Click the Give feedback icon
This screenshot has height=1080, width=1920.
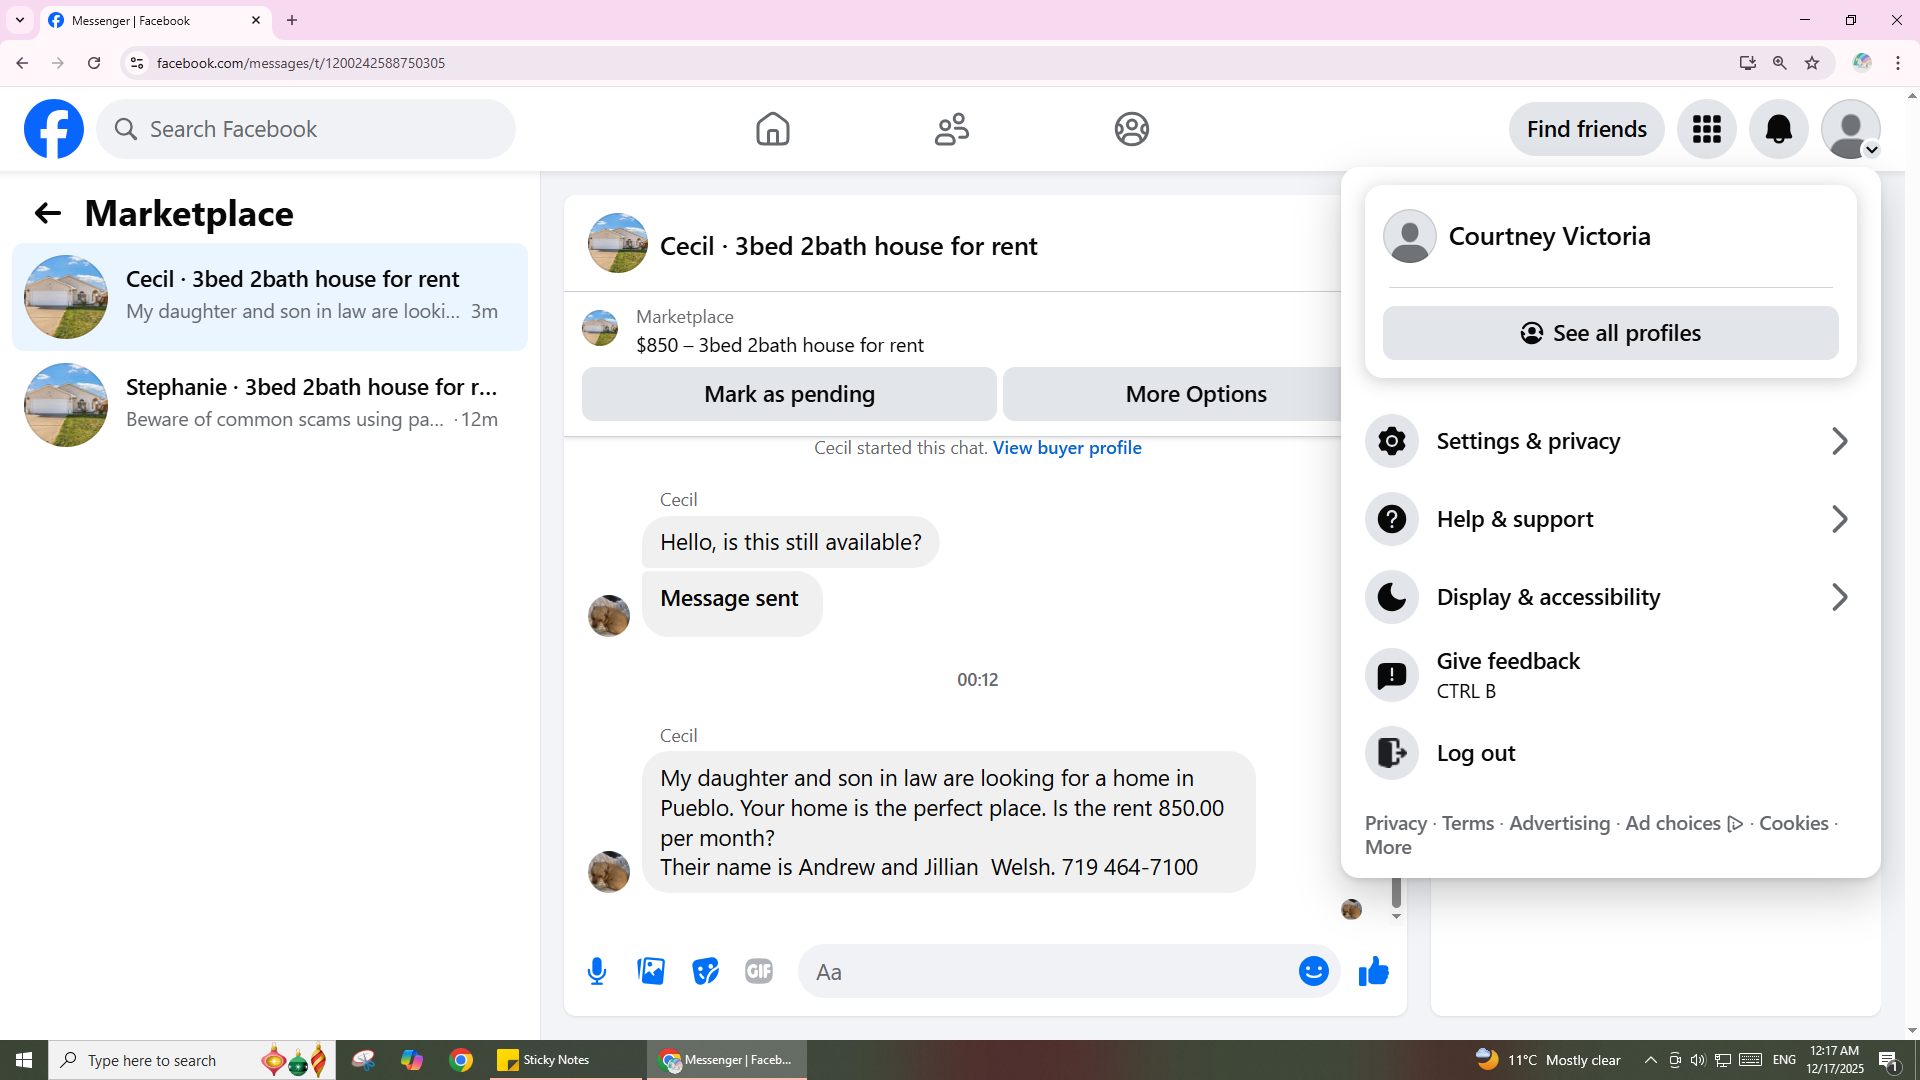click(x=1392, y=675)
